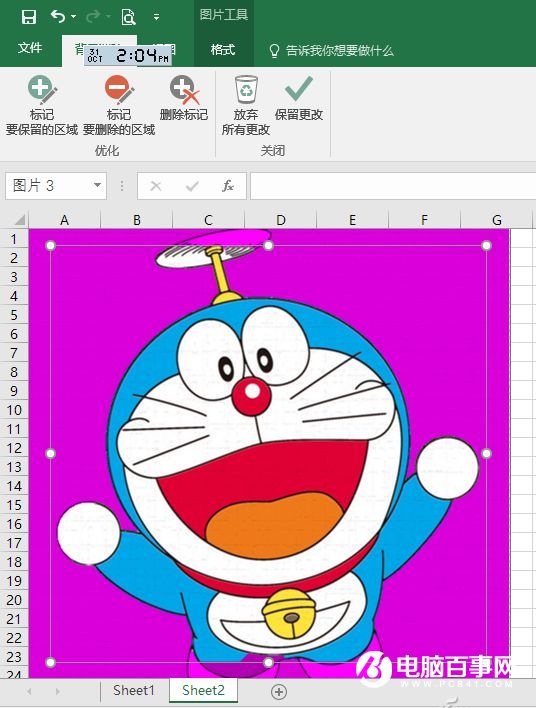This screenshot has height=708, width=536.
Task: Click Doraemon's yellow bell in the picture
Action: click(289, 612)
